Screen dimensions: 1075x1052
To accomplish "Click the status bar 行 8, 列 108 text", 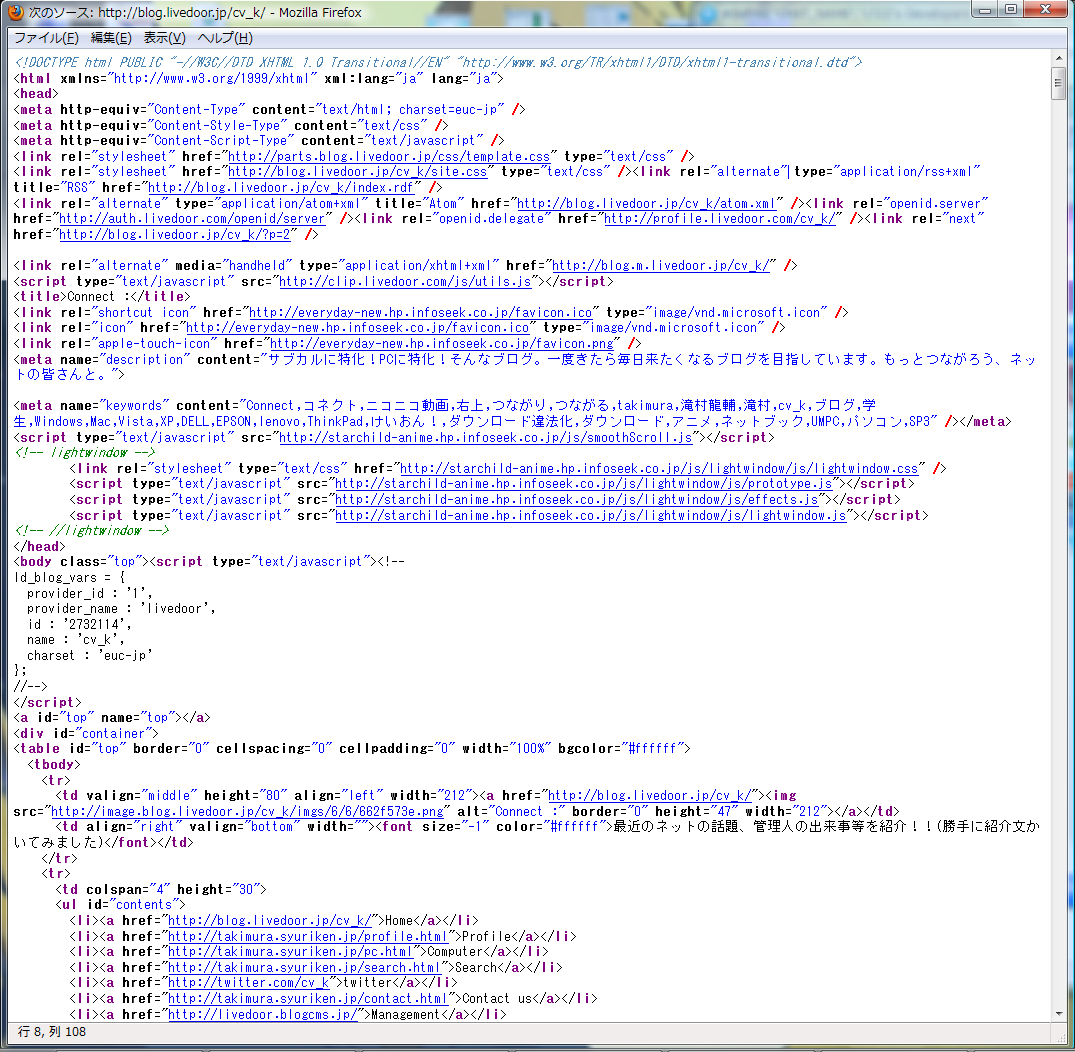I will point(52,1031).
